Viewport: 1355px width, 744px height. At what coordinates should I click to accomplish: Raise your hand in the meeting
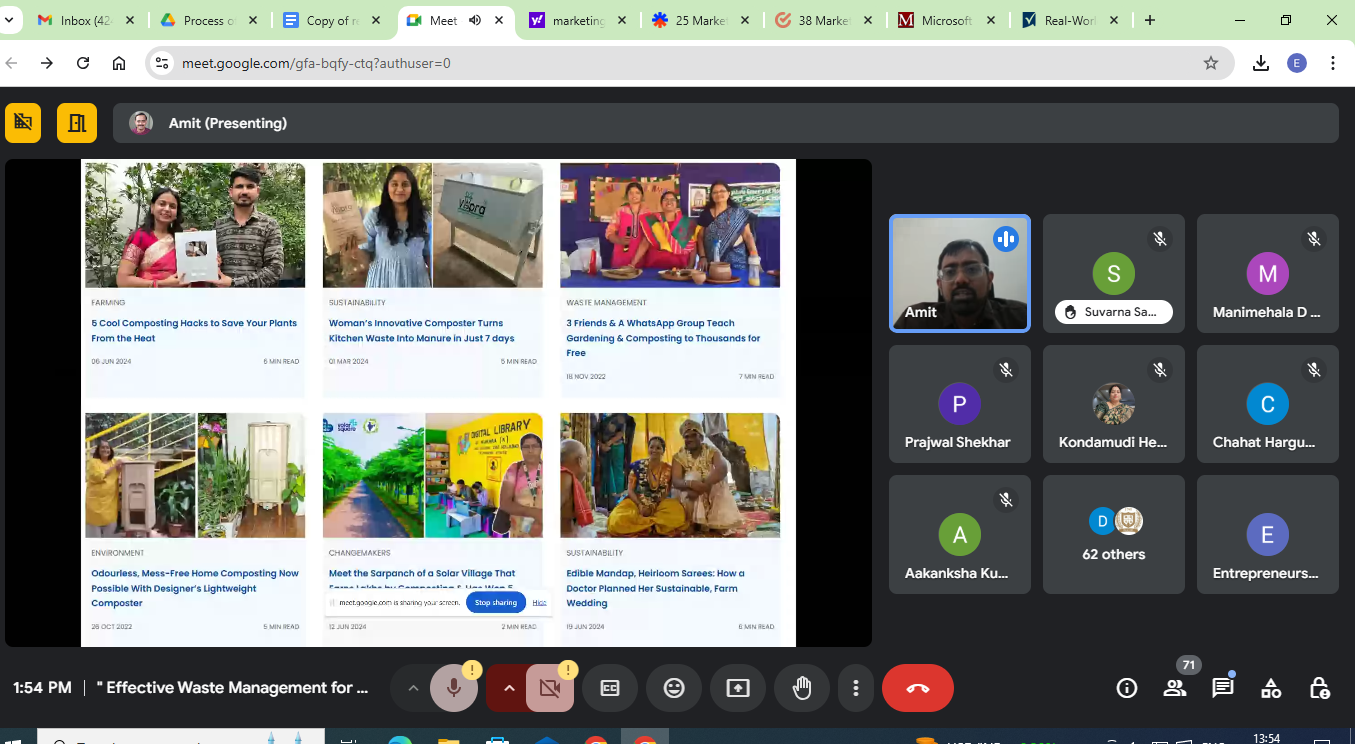click(801, 688)
